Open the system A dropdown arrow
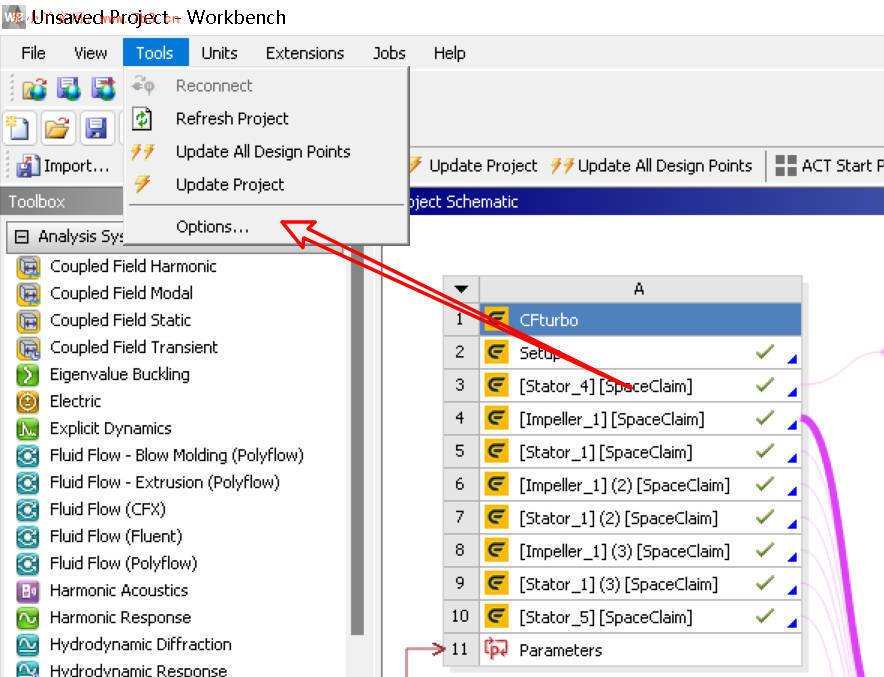The height and width of the screenshot is (677, 884). pos(460,289)
